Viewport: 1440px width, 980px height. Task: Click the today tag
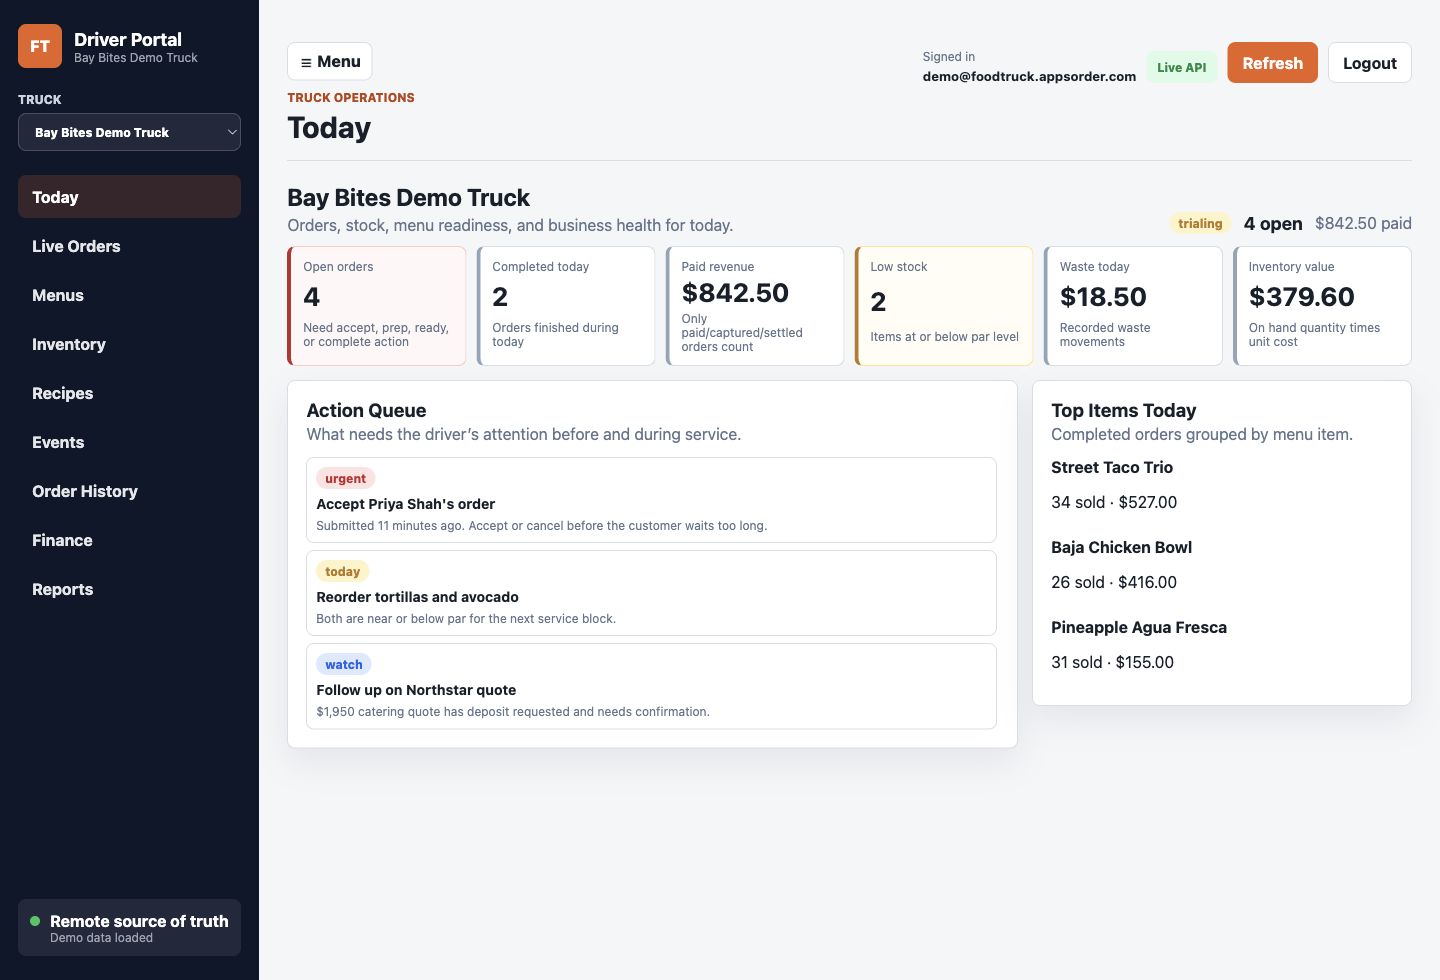click(342, 571)
